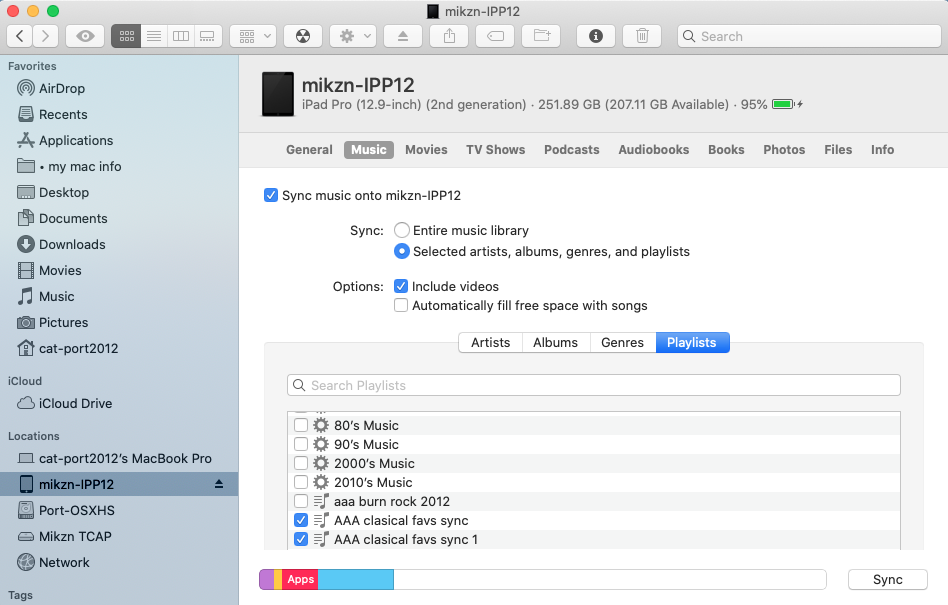Go back with the left chevron button
Screen dimensions: 948x605
click(x=20, y=36)
